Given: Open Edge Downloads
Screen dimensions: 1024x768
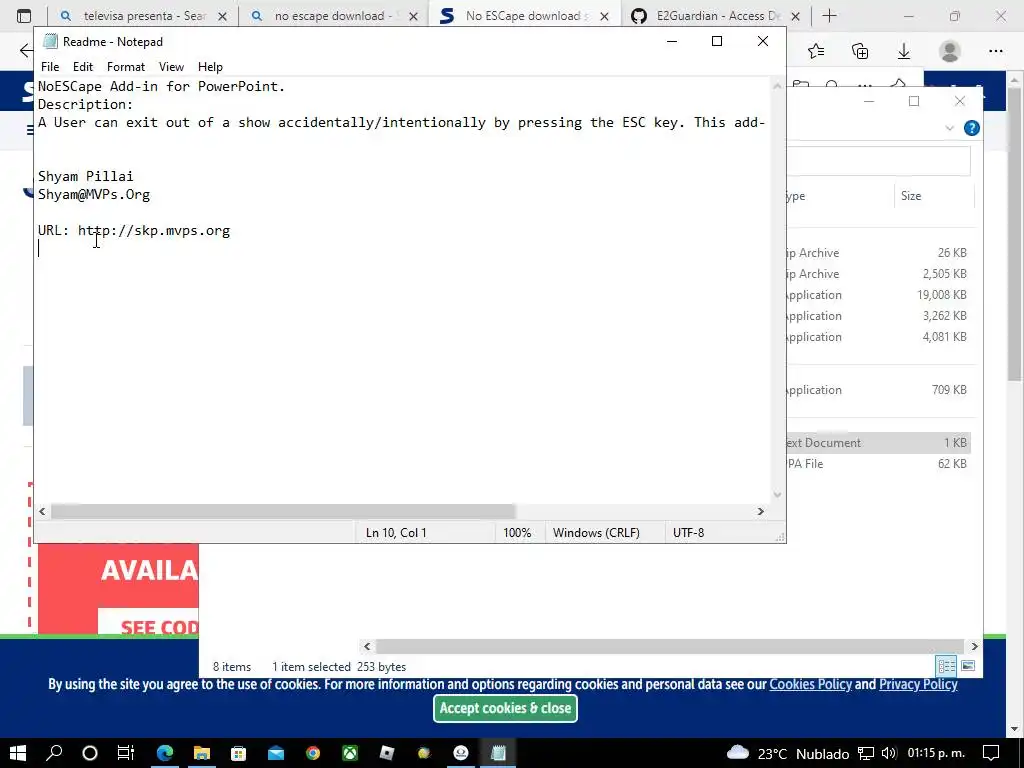Looking at the screenshot, I should (x=904, y=50).
